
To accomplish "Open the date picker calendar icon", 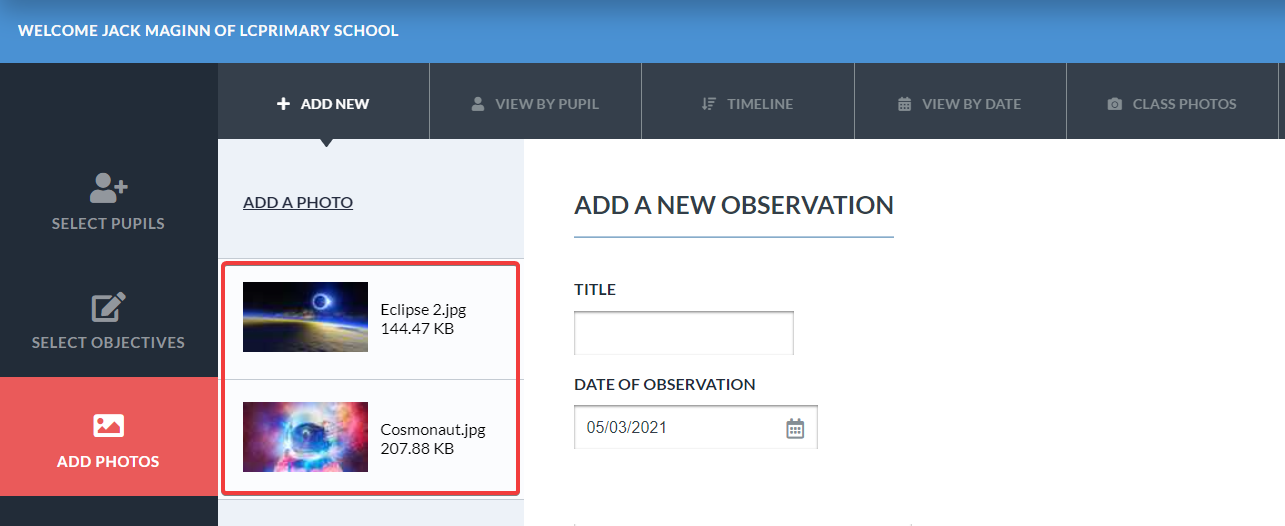I will (795, 428).
